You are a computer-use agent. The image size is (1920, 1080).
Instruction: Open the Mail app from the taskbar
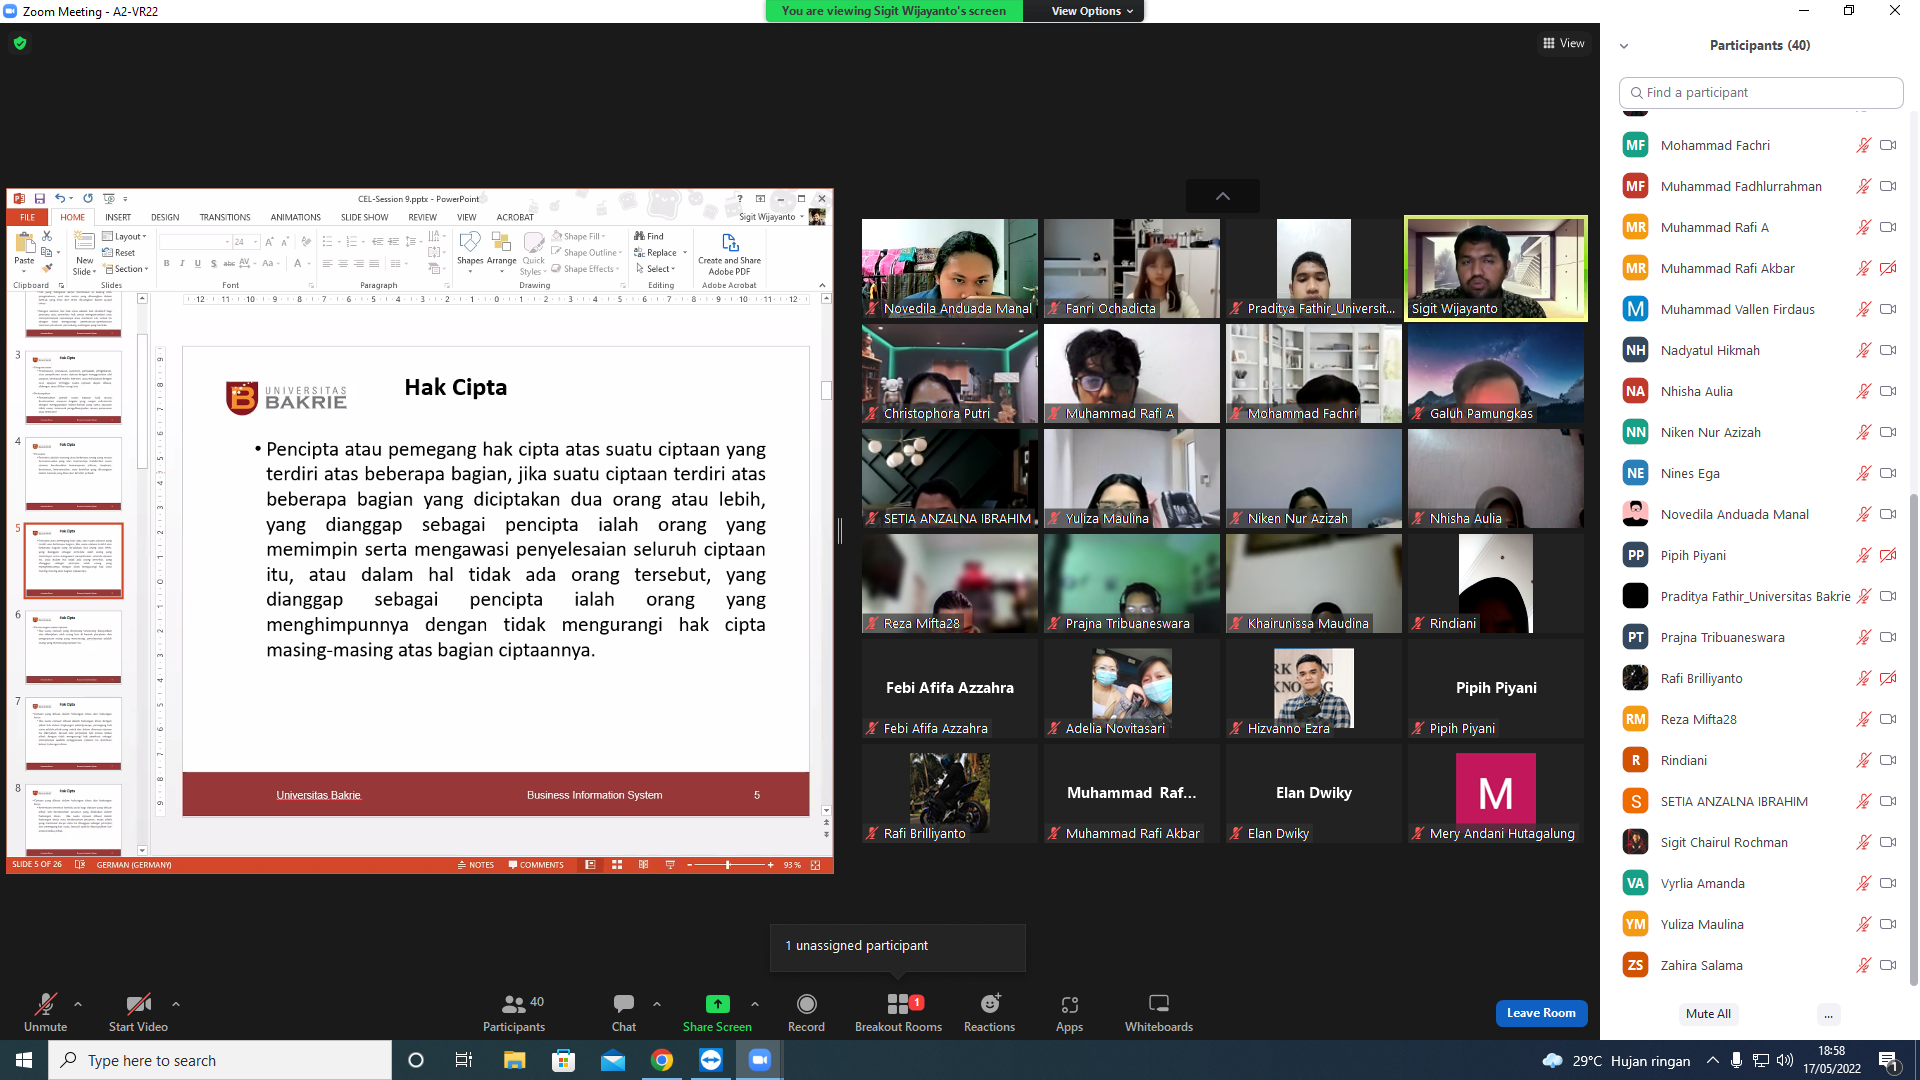(x=613, y=1060)
